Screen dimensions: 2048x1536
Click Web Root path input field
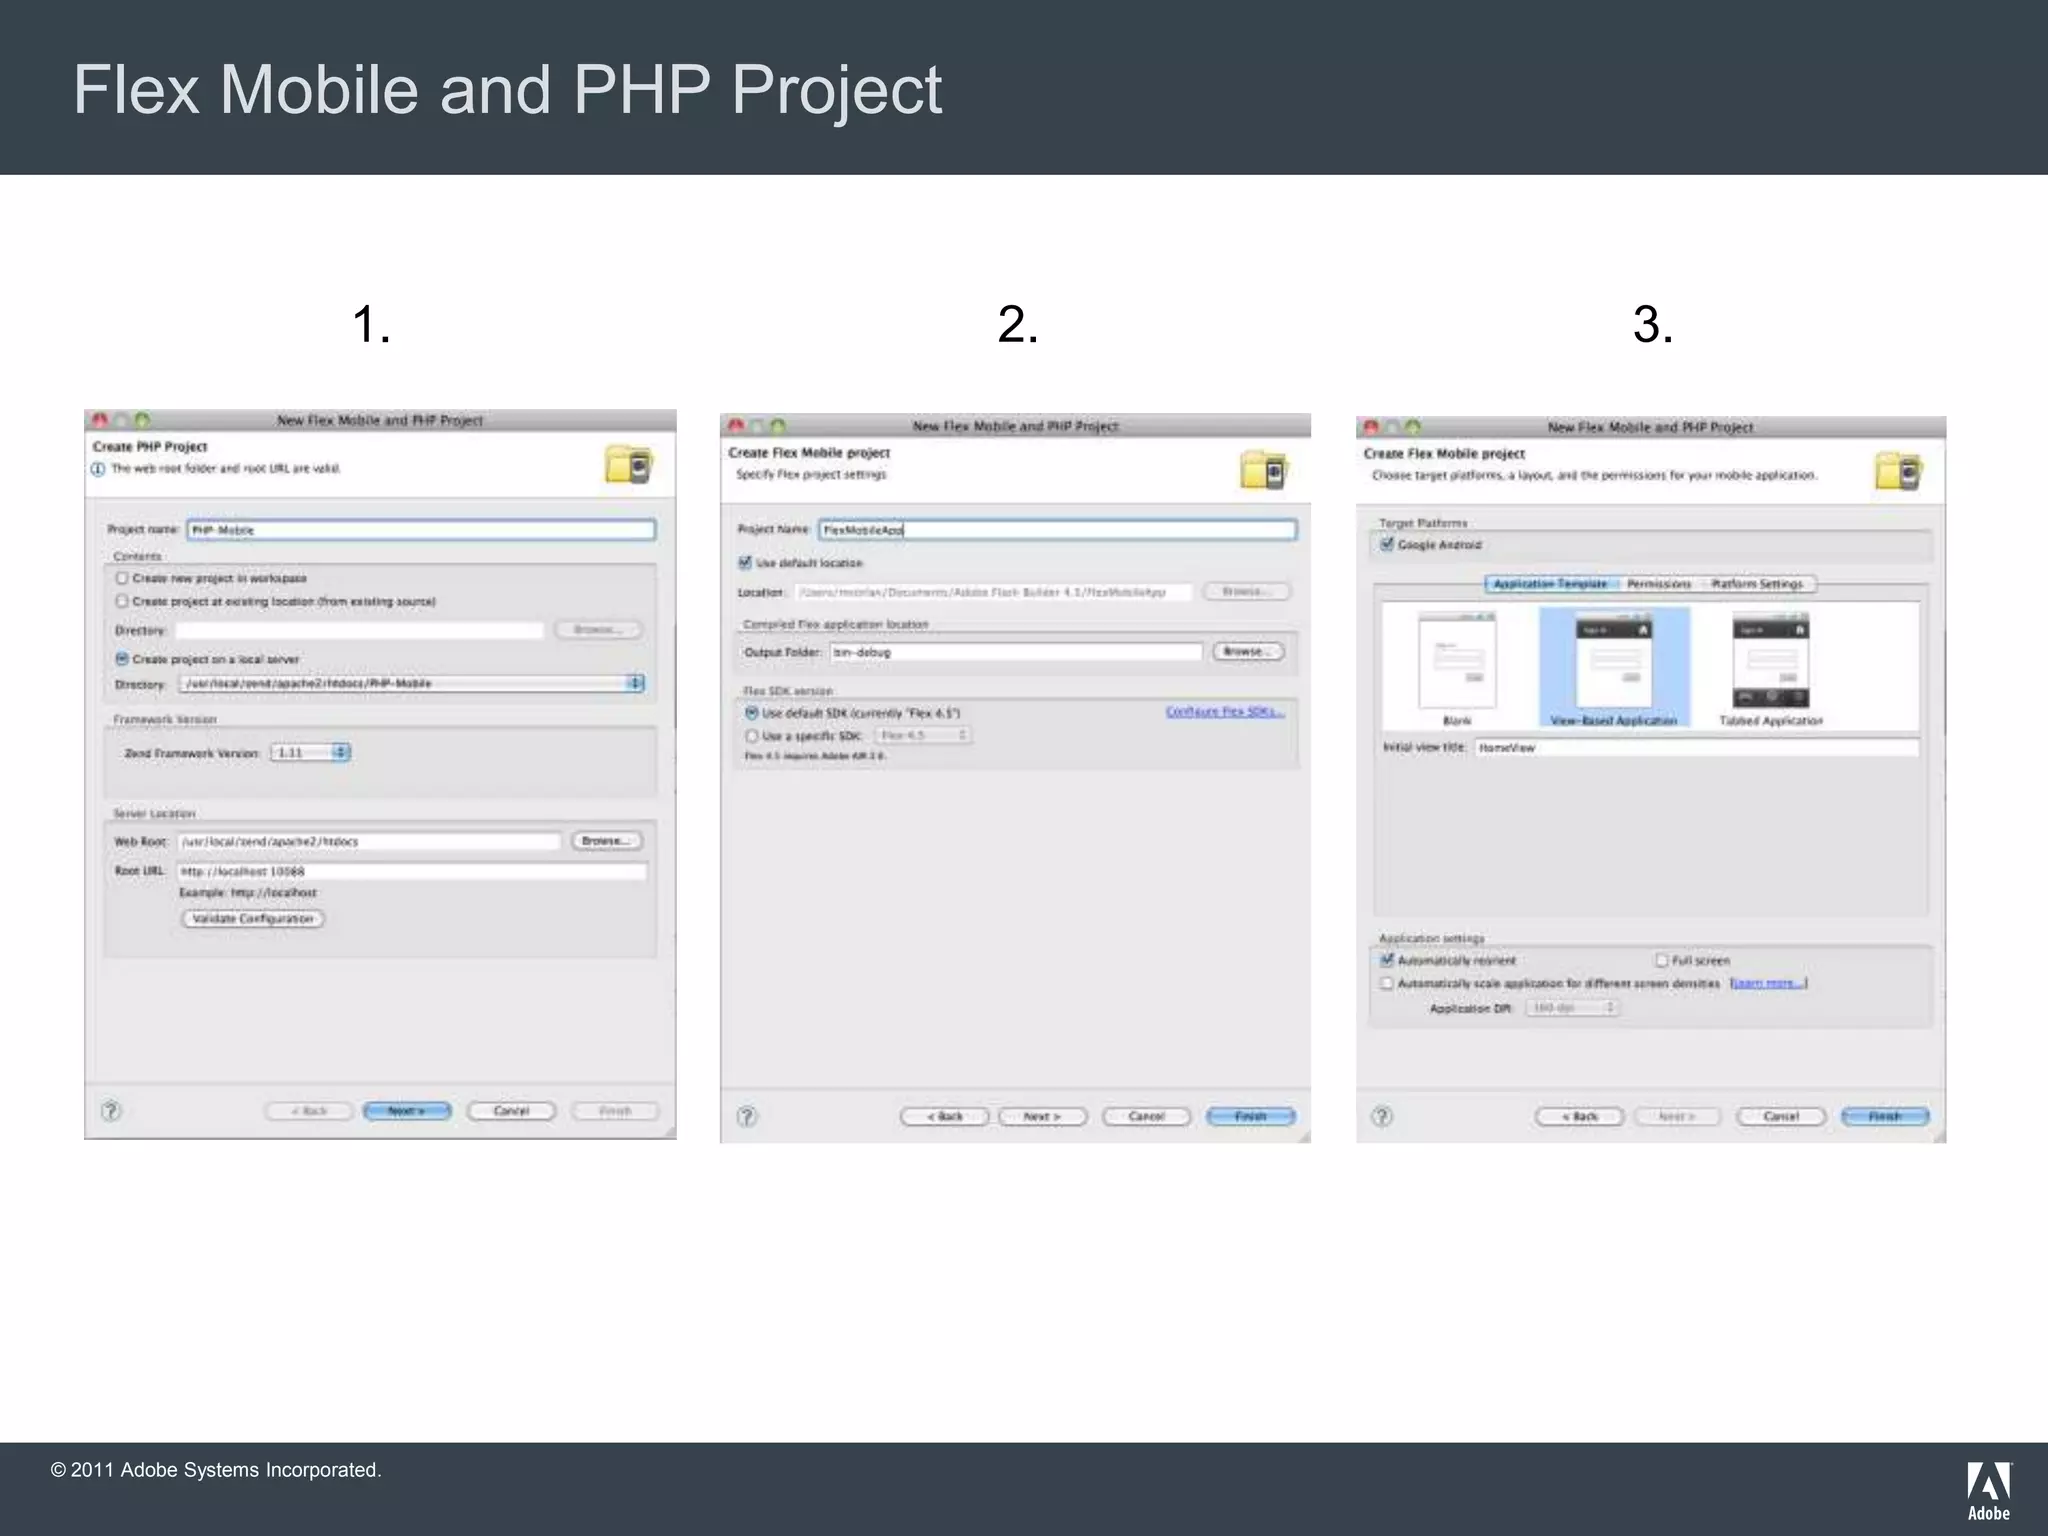click(369, 841)
